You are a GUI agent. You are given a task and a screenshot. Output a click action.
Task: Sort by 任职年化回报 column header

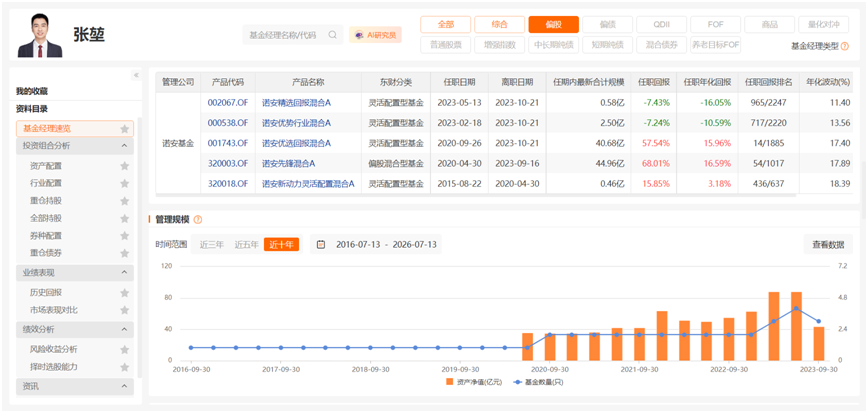pos(707,82)
